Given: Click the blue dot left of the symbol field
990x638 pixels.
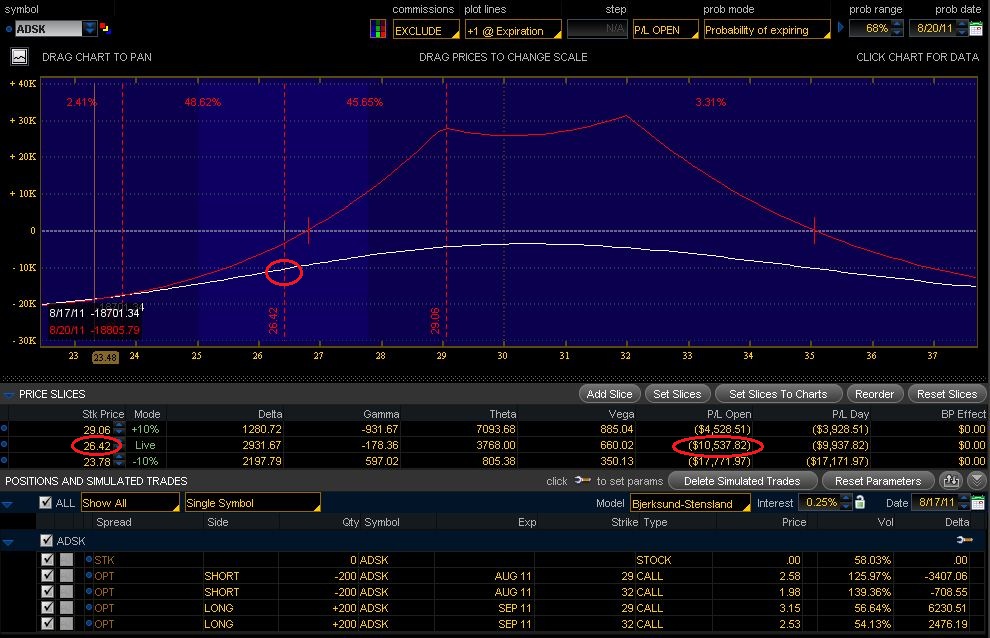Looking at the screenshot, I should [8, 29].
